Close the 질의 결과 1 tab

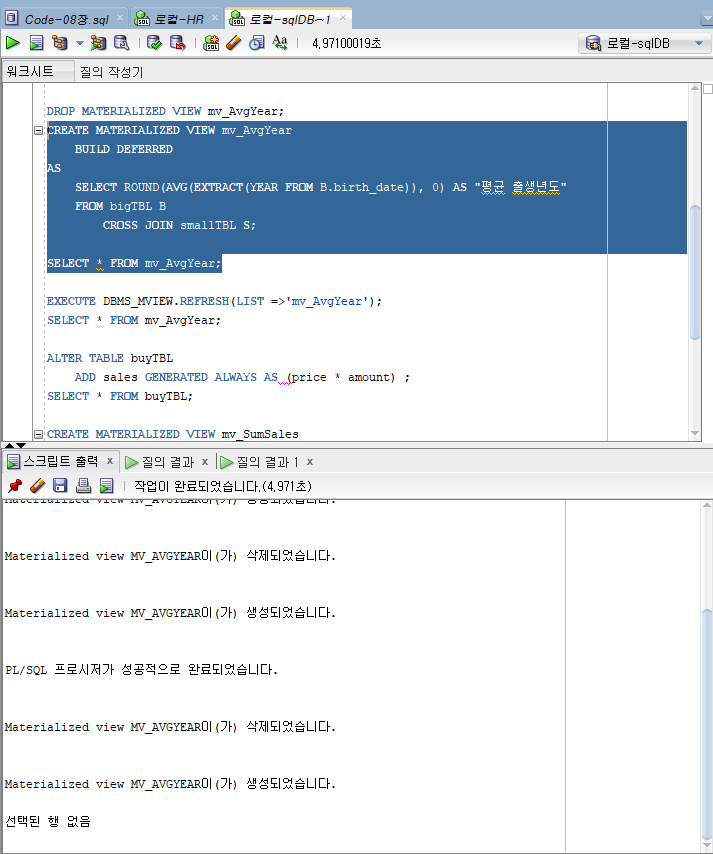click(x=310, y=462)
